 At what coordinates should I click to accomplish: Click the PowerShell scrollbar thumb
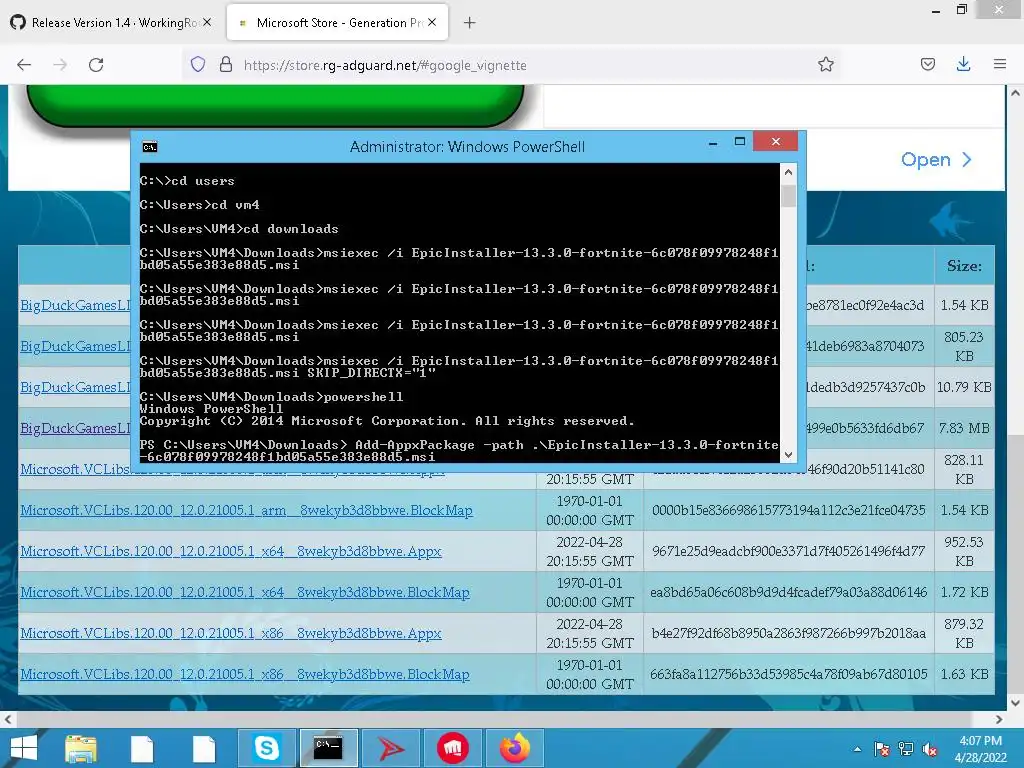(x=788, y=196)
